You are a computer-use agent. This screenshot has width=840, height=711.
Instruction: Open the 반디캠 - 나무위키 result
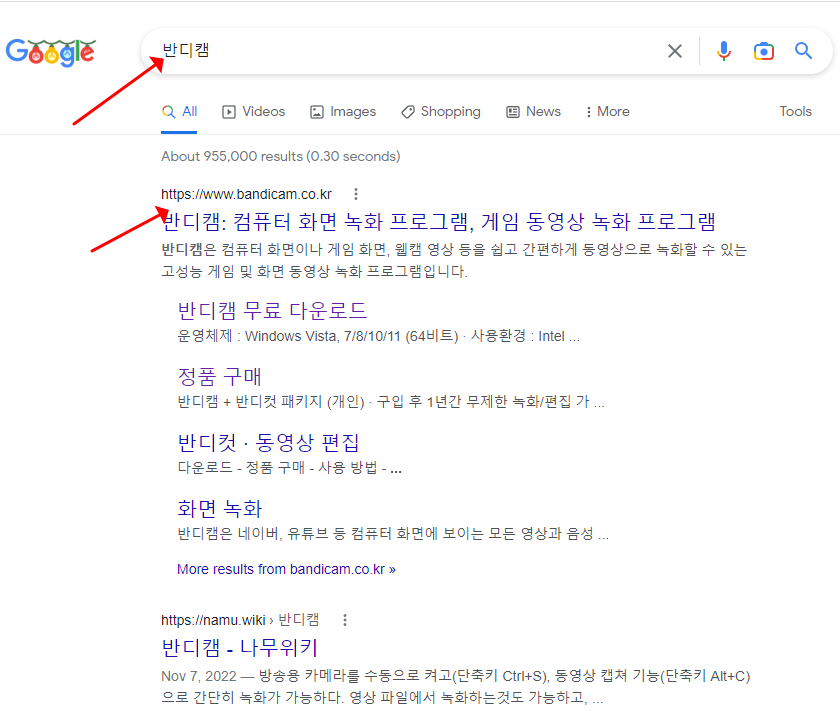click(239, 648)
